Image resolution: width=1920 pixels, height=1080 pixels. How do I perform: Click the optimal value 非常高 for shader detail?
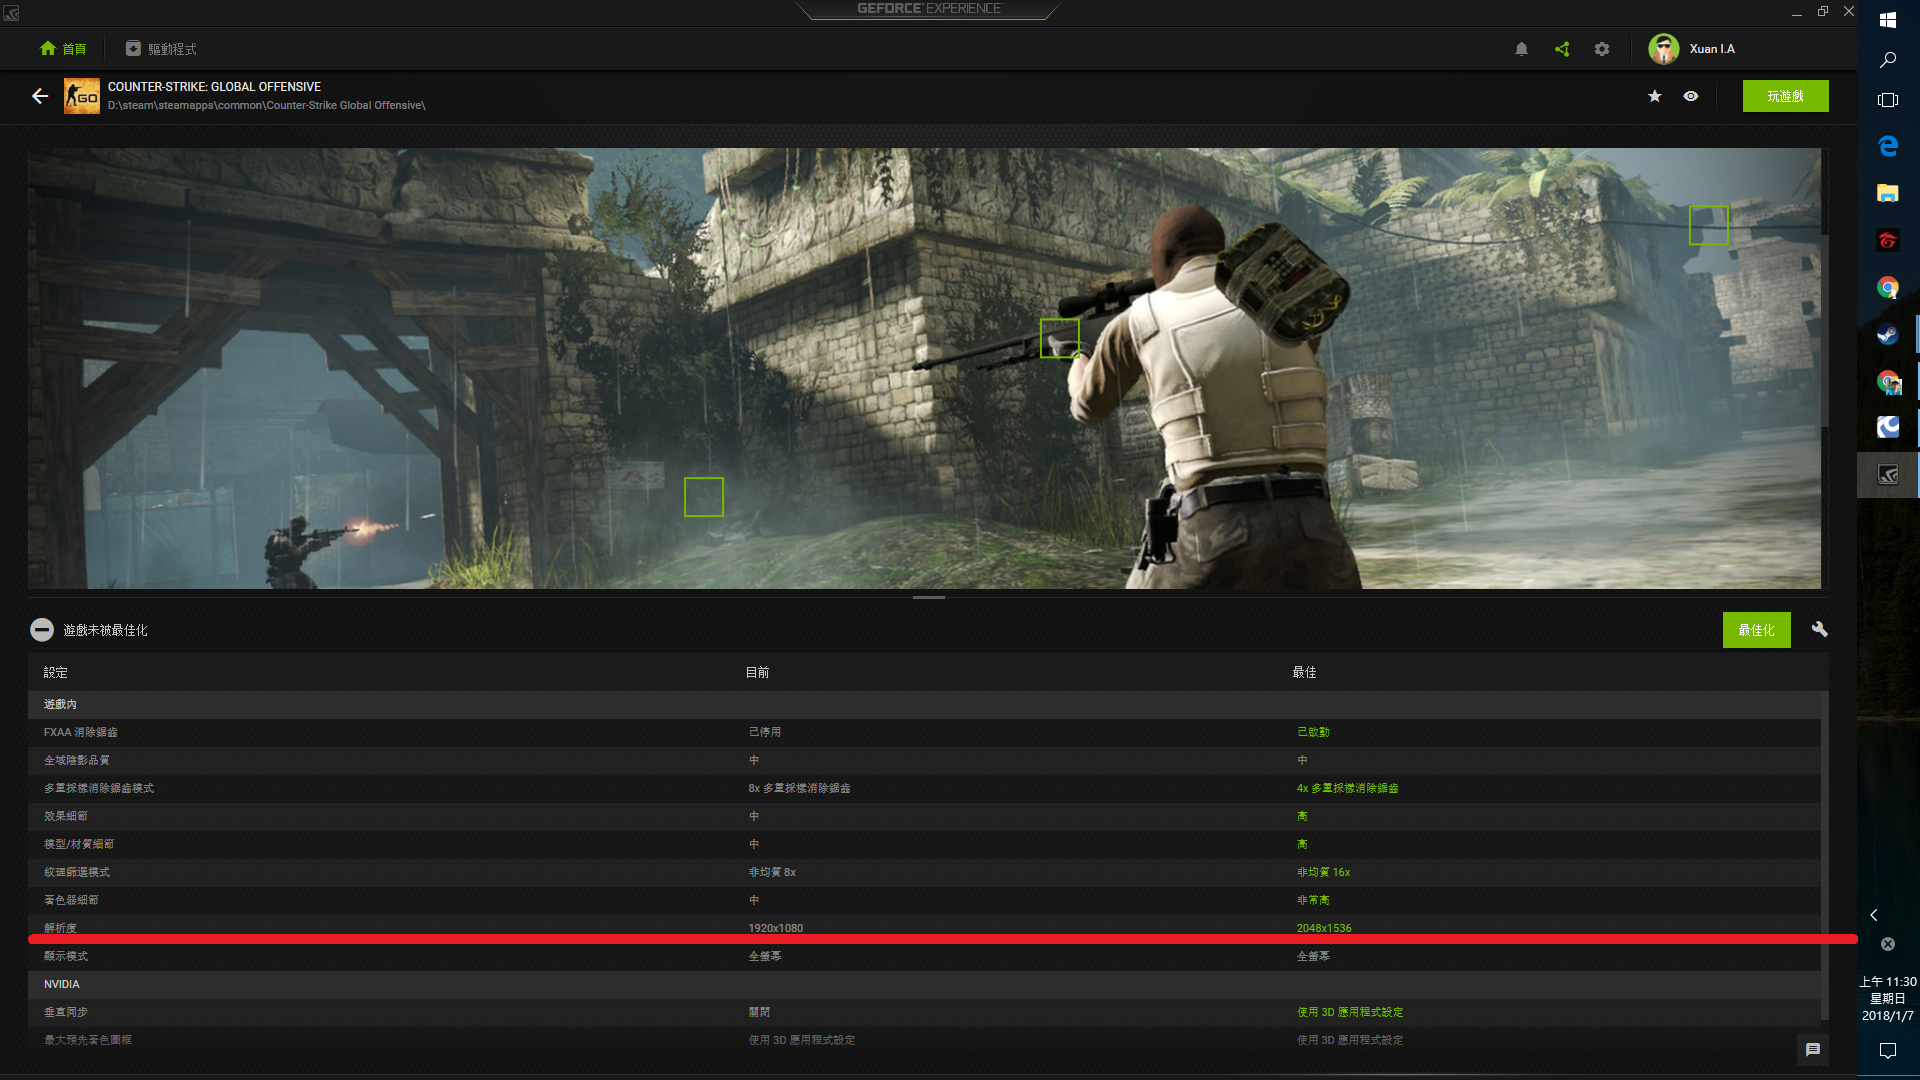tap(1313, 900)
